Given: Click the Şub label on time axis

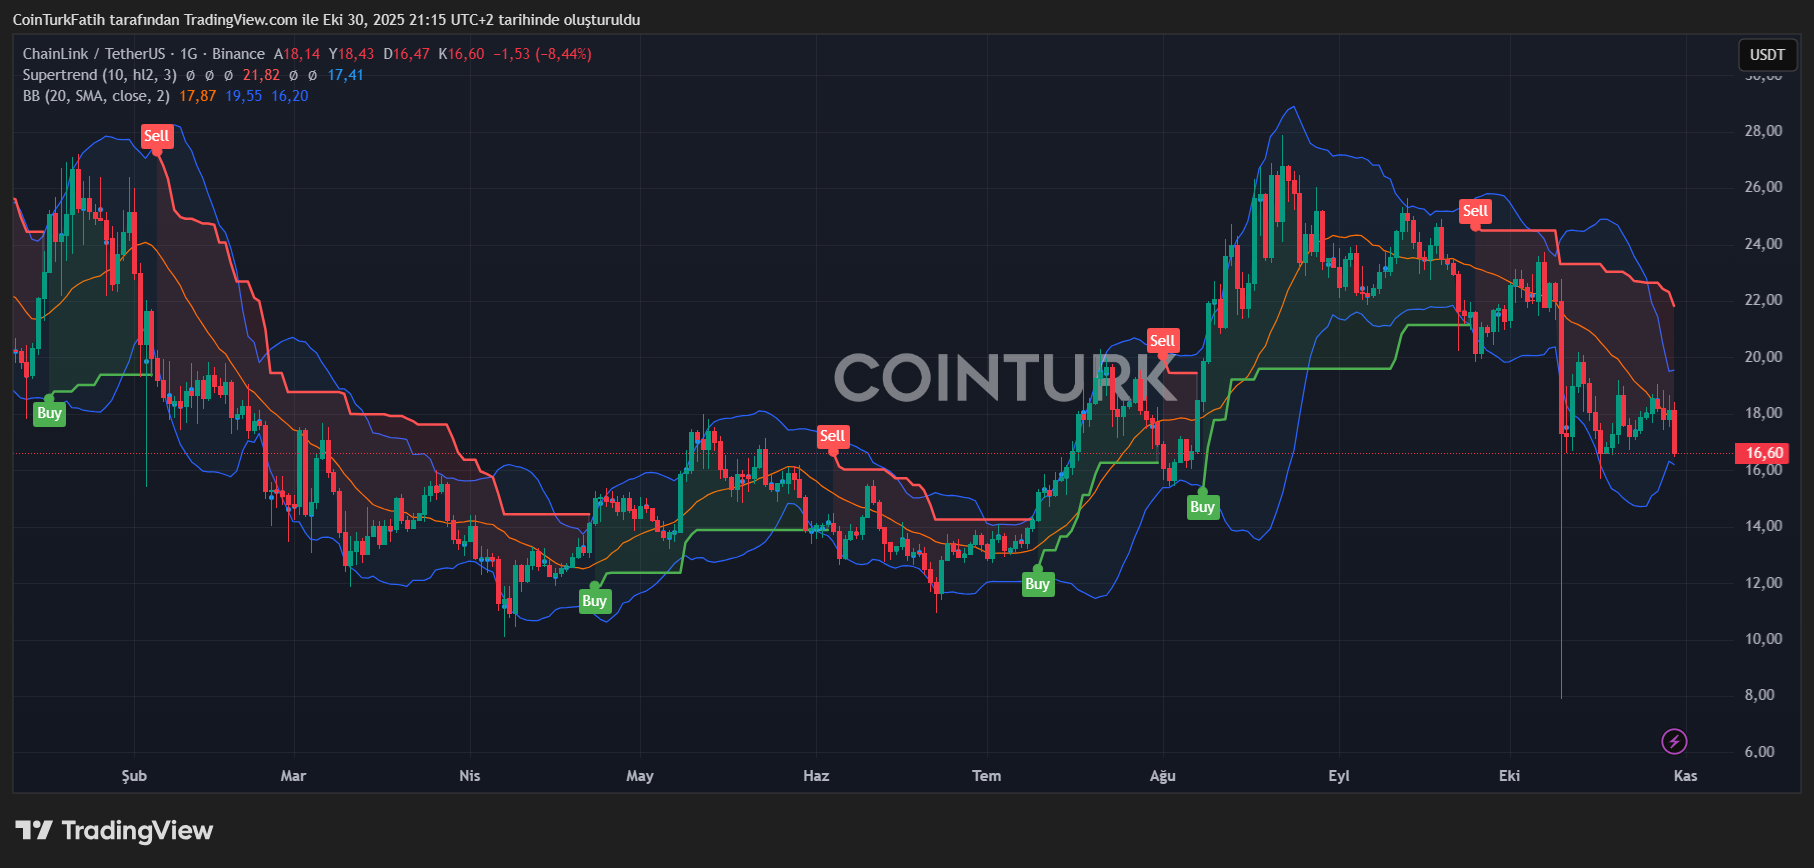Looking at the screenshot, I should click(x=134, y=776).
